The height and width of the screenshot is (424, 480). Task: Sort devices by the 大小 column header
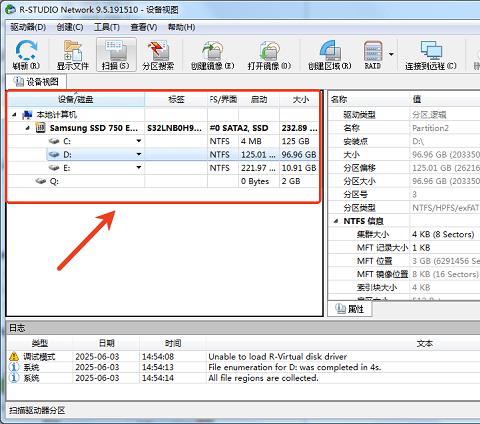300,99
